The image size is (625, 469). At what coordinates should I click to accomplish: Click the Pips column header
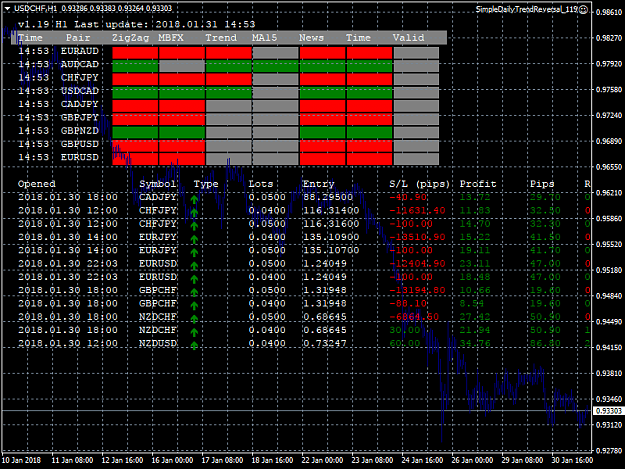tap(542, 184)
